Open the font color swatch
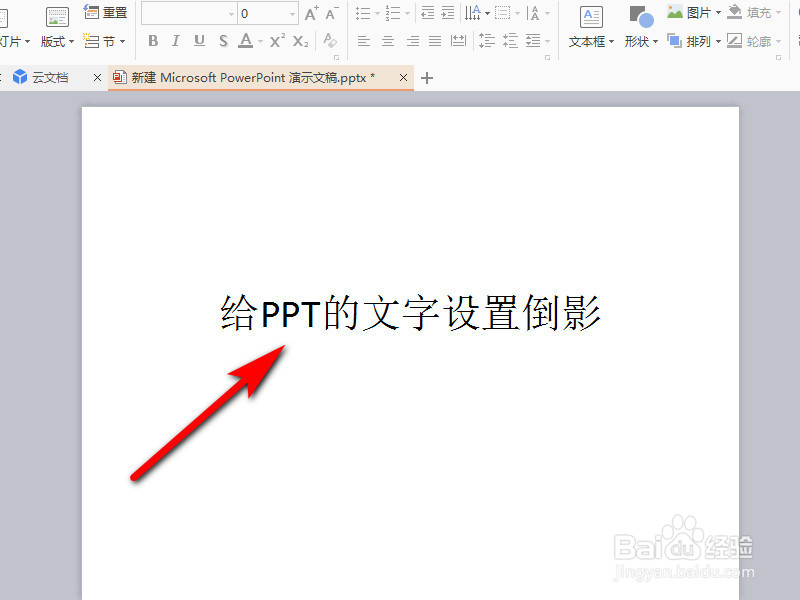 pos(245,41)
